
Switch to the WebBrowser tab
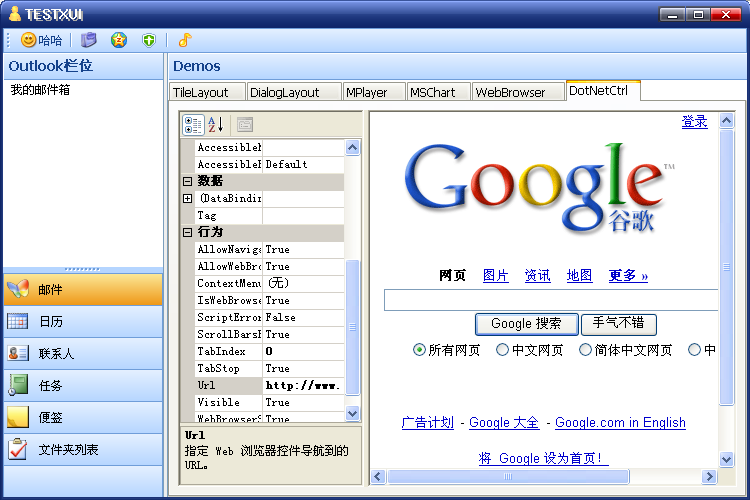tap(518, 92)
